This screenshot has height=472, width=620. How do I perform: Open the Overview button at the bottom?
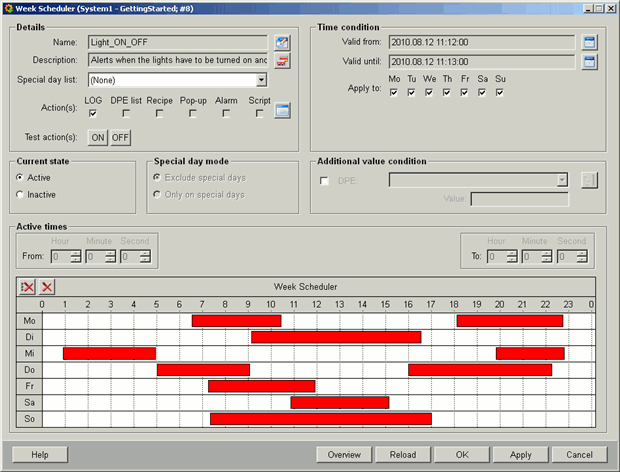[x=344, y=454]
